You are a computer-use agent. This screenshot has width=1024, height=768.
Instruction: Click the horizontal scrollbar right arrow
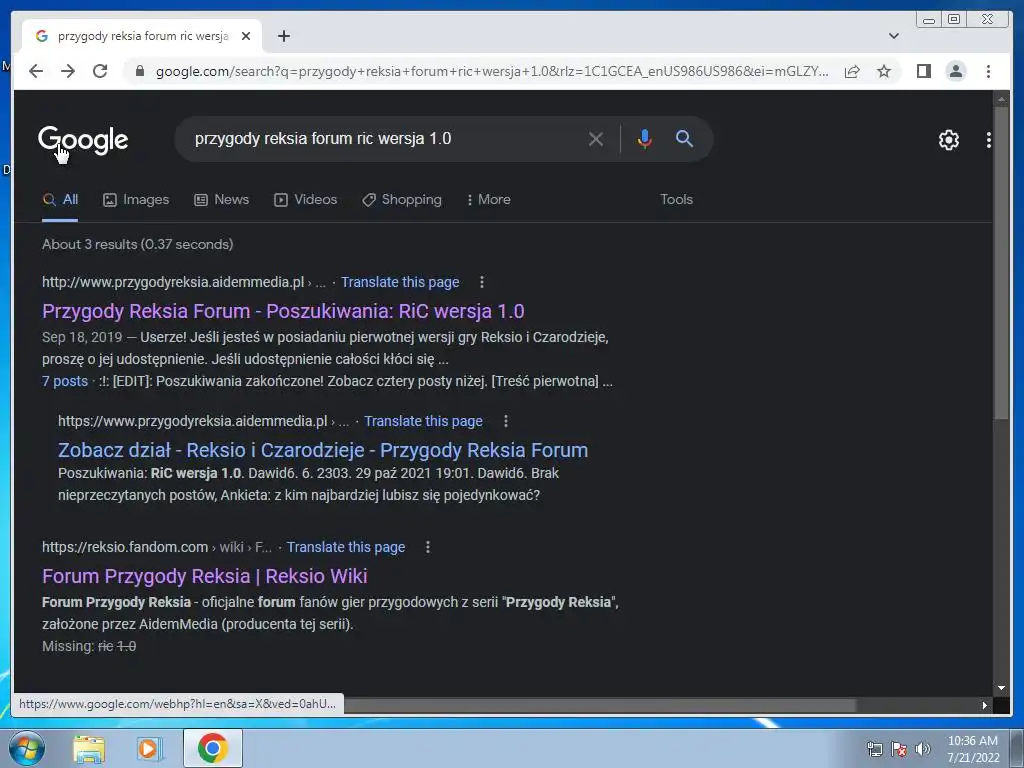coord(985,705)
